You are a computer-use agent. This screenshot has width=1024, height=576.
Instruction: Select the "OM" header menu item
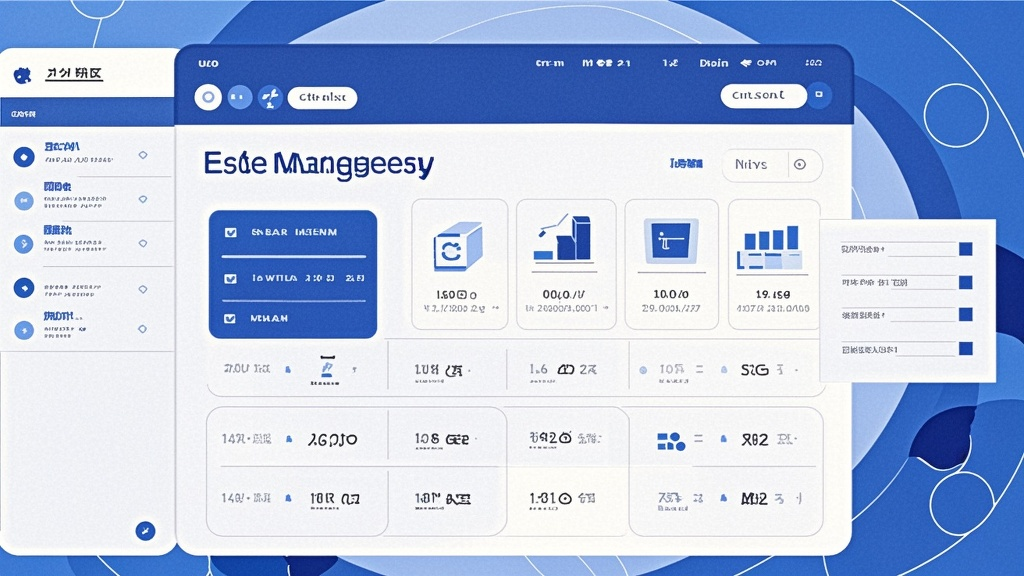coord(767,63)
